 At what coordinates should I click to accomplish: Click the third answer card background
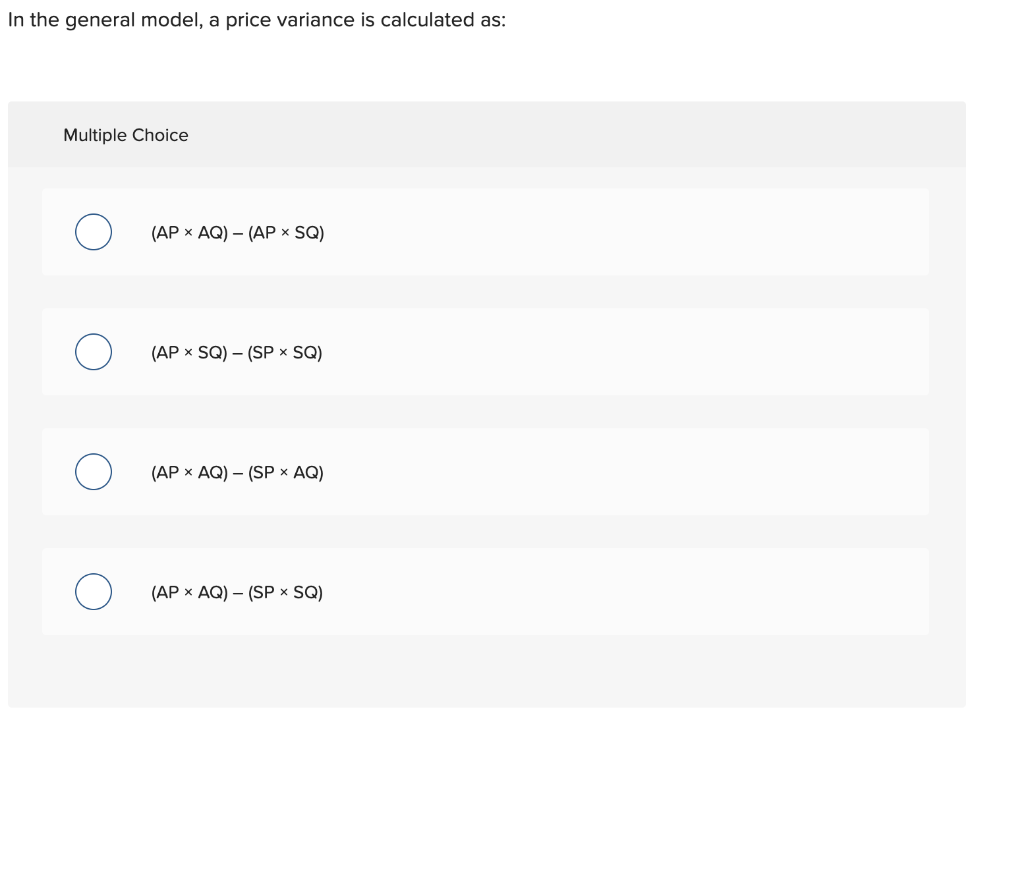[x=600, y=471]
